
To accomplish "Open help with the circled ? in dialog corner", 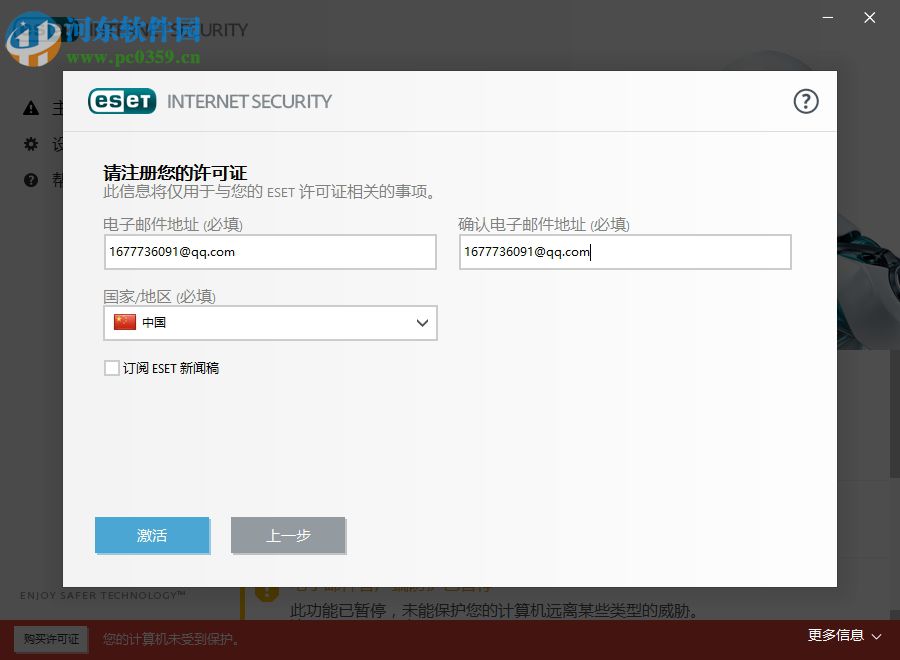I will 806,101.
